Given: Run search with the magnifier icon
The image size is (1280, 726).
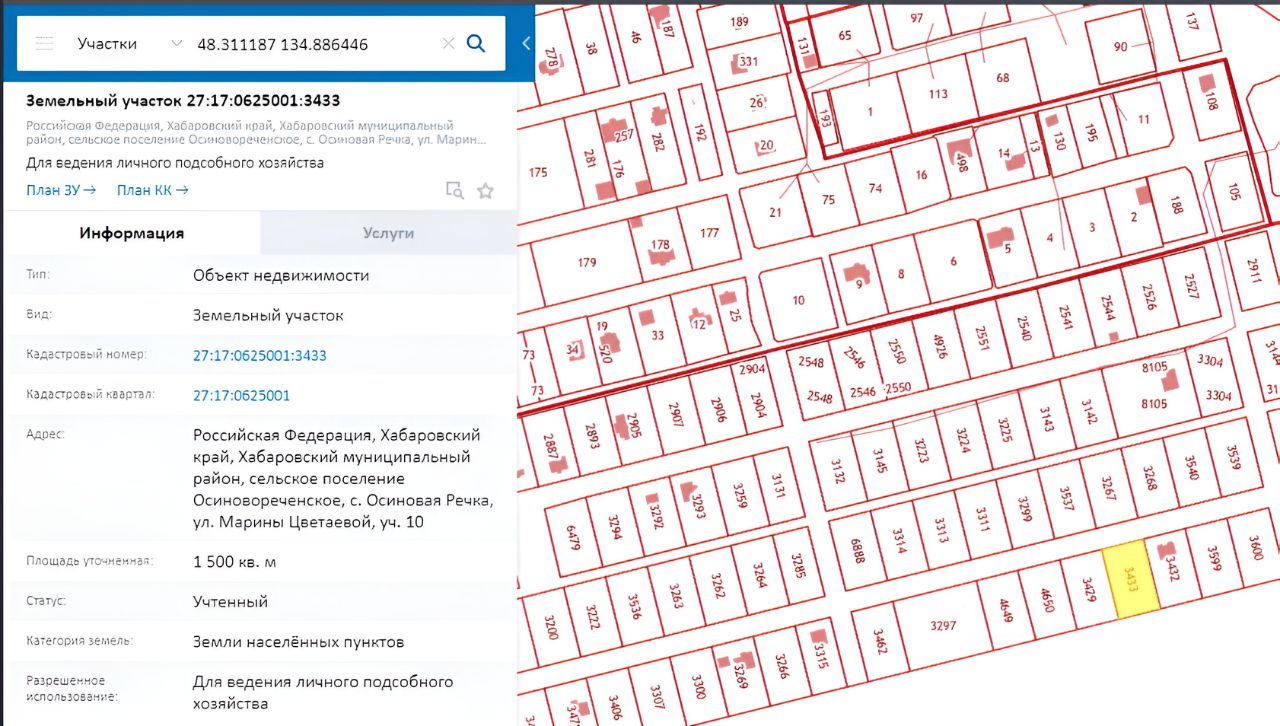Looking at the screenshot, I should (476, 44).
